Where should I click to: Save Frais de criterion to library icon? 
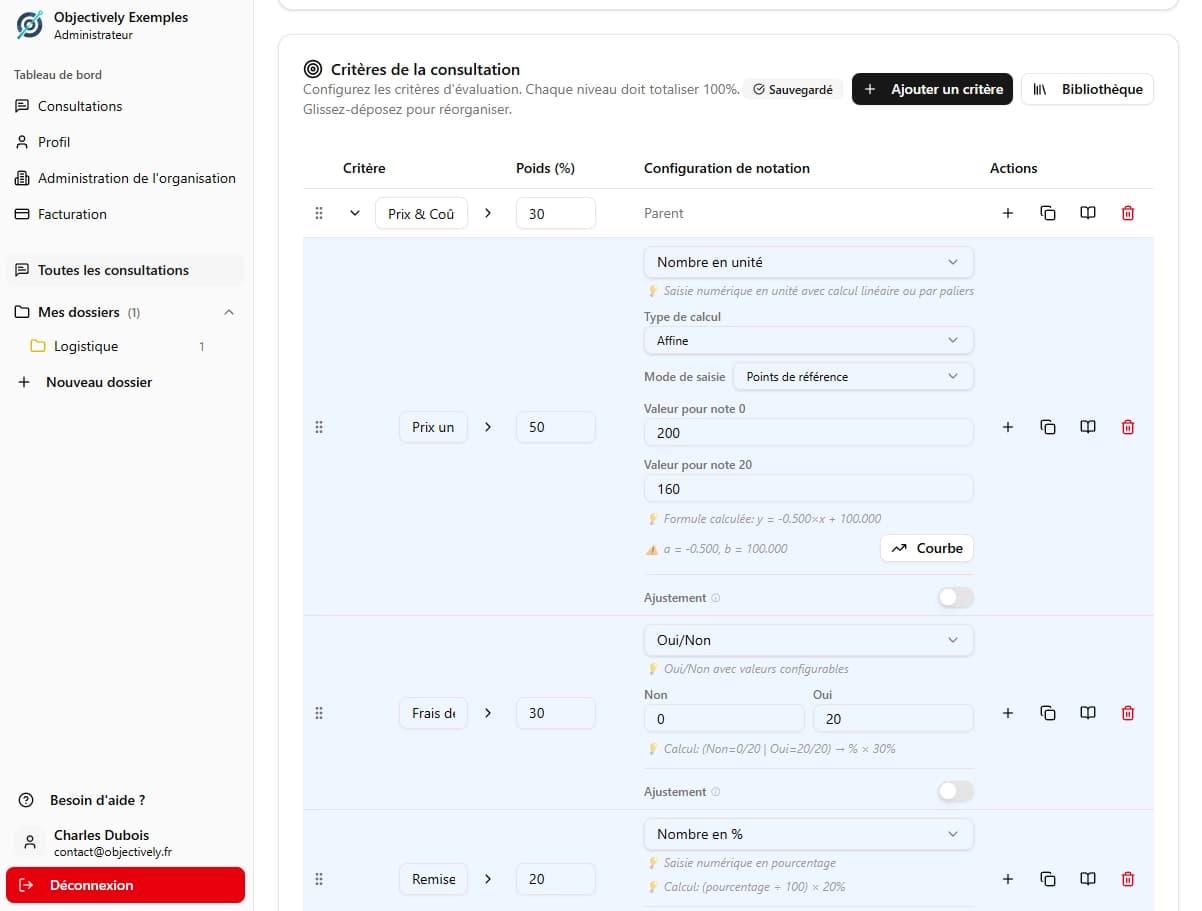[x=1088, y=713]
